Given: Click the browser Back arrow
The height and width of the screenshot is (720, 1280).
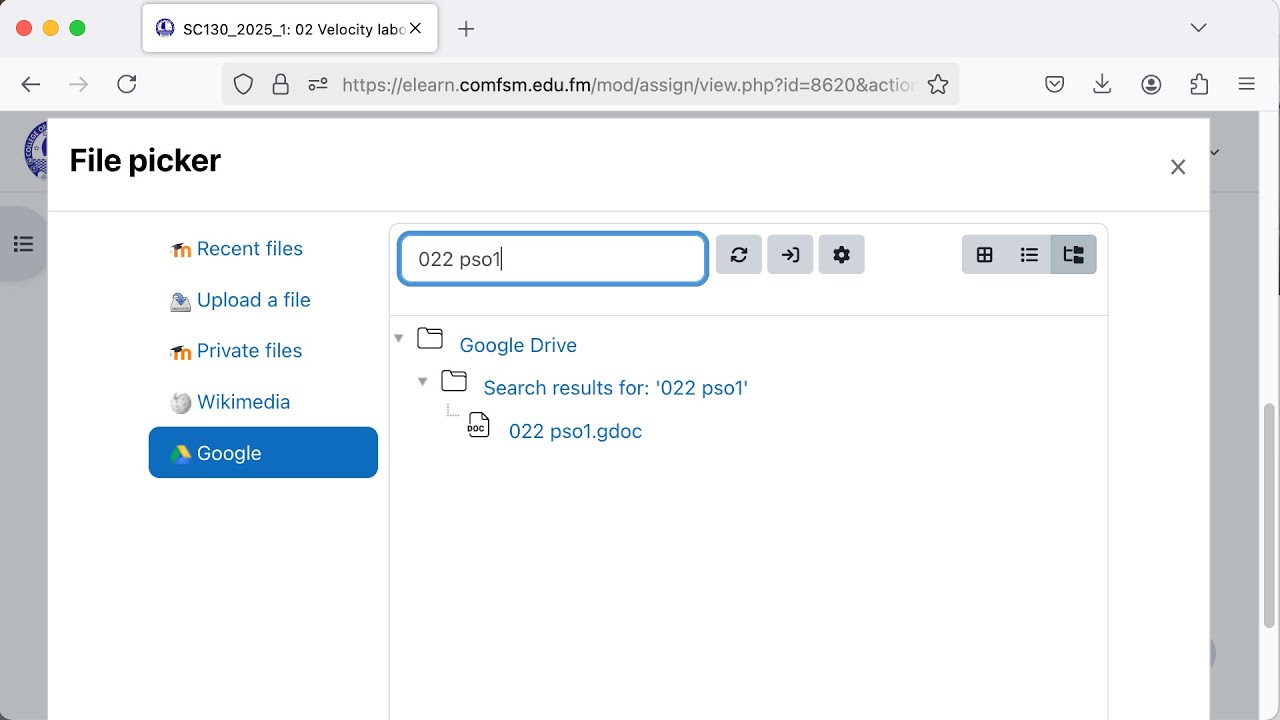Looking at the screenshot, I should (x=31, y=85).
